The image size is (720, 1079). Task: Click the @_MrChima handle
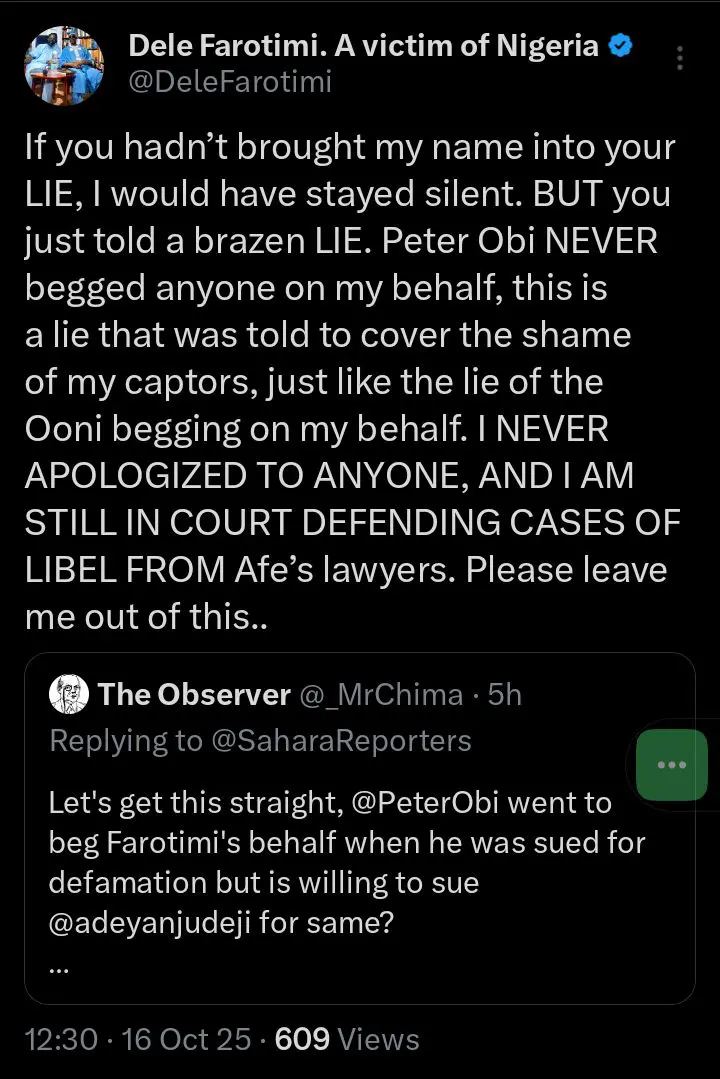point(383,694)
